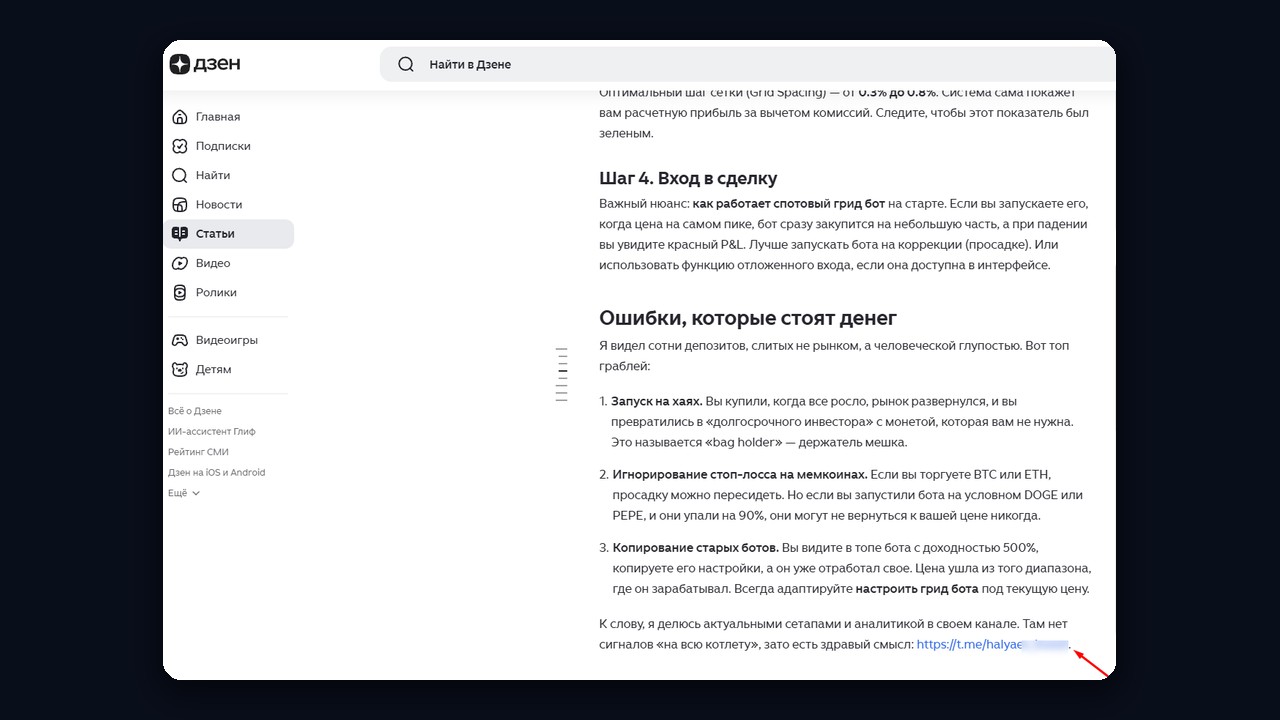This screenshot has width=1280, height=720.
Task: Follow the t.me Telegram channel link
Action: (992, 645)
